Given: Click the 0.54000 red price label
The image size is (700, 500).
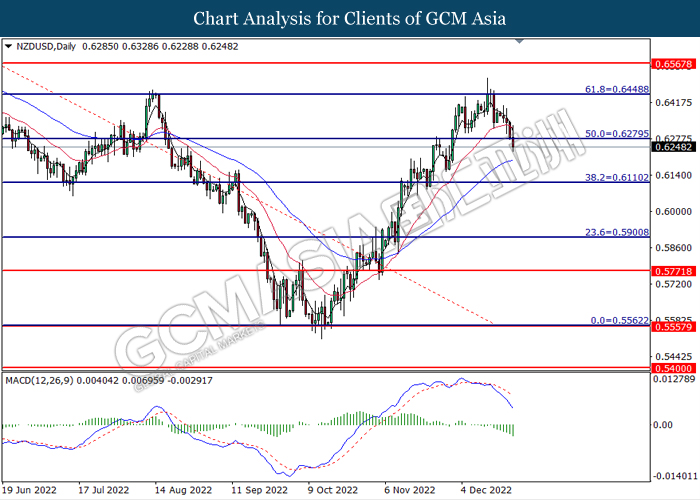Looking at the screenshot, I should [x=674, y=368].
